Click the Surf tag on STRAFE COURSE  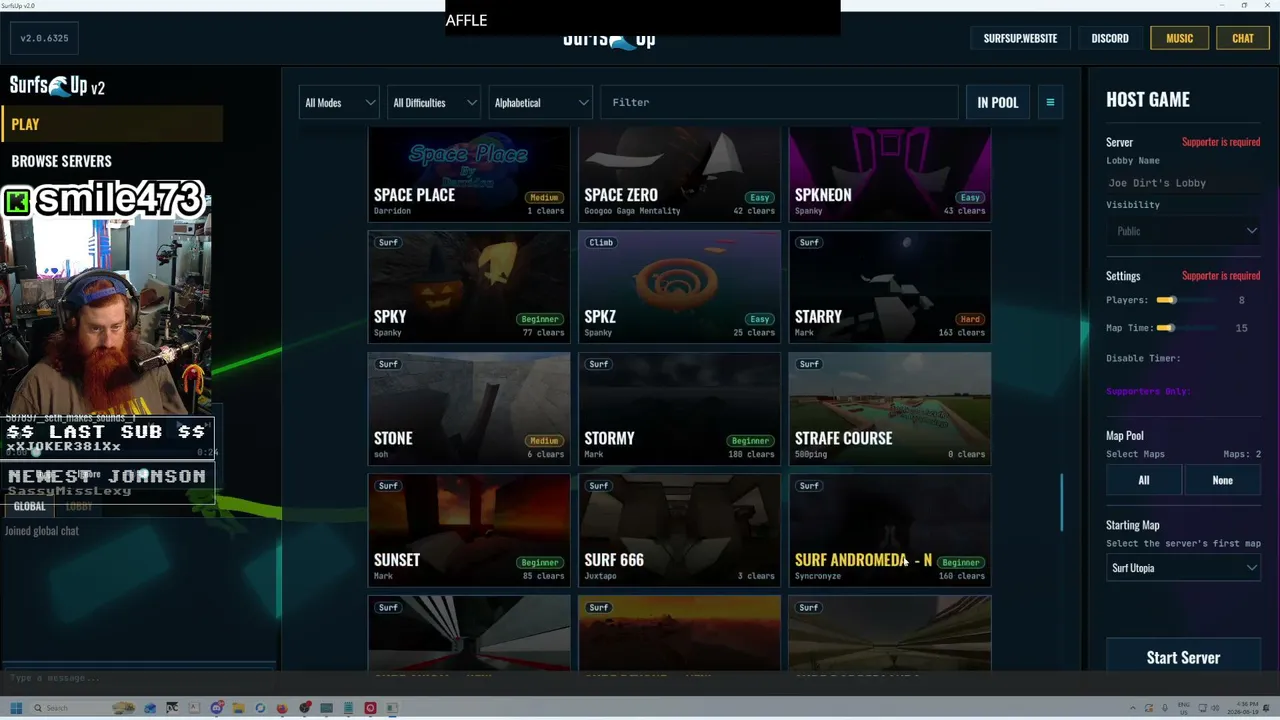(x=809, y=364)
